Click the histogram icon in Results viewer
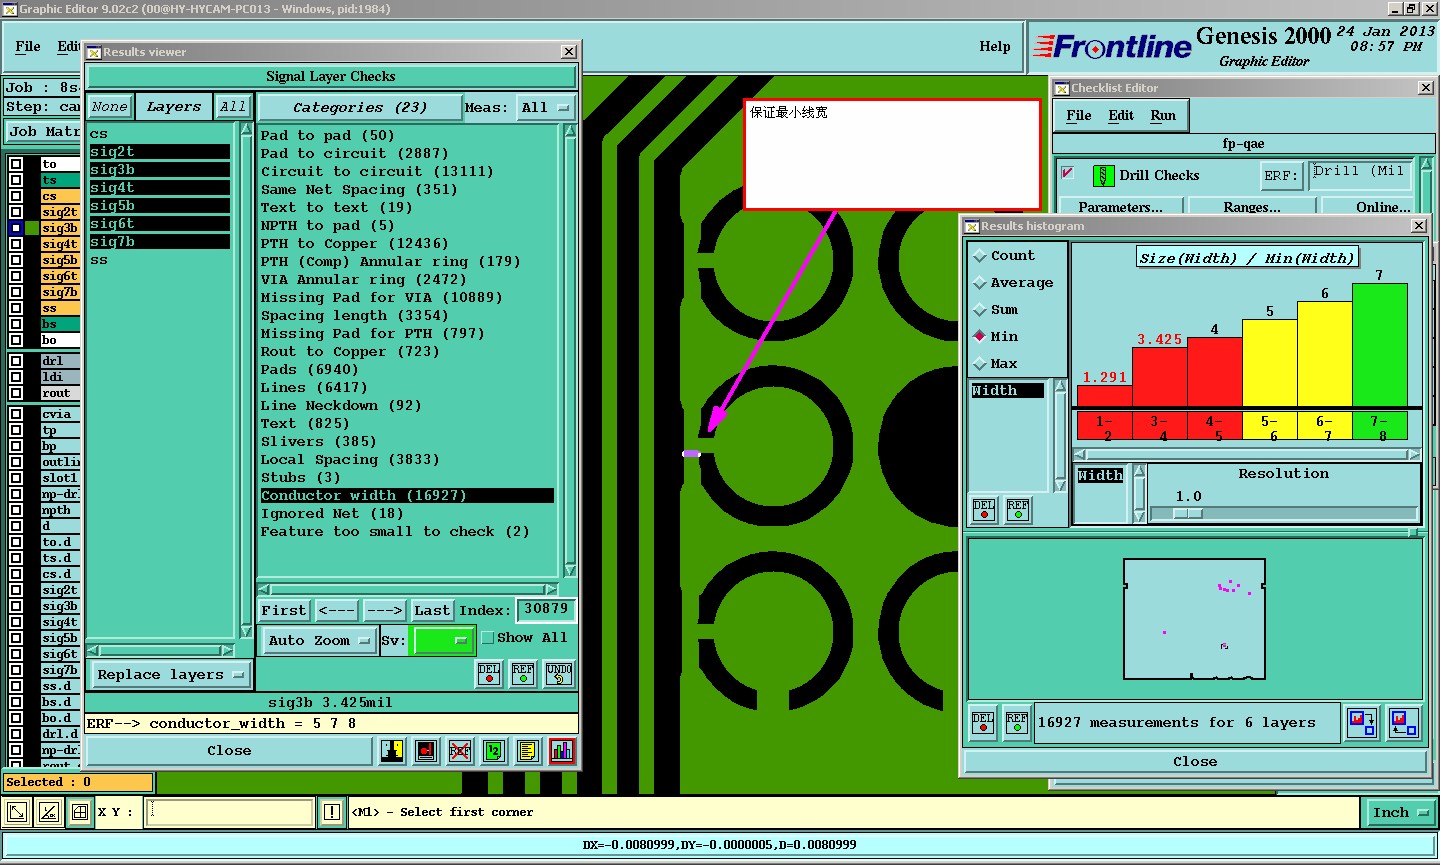The image size is (1440, 865). tap(562, 751)
